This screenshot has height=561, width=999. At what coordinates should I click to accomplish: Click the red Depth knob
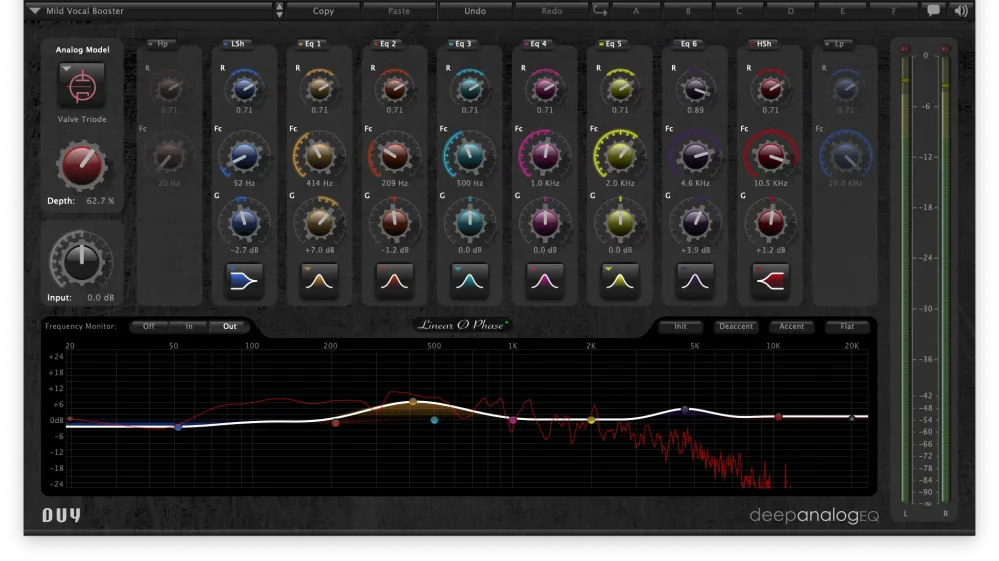tap(82, 165)
